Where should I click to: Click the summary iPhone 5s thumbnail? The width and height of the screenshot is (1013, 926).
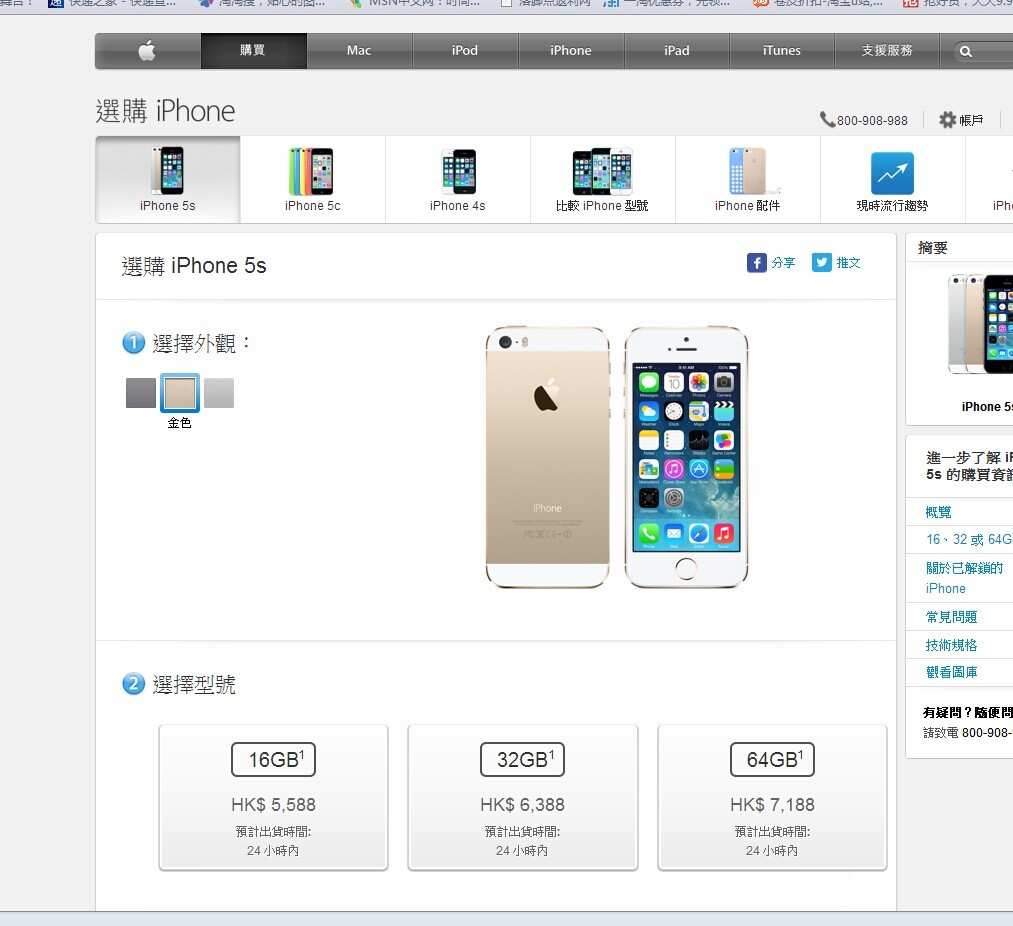980,324
